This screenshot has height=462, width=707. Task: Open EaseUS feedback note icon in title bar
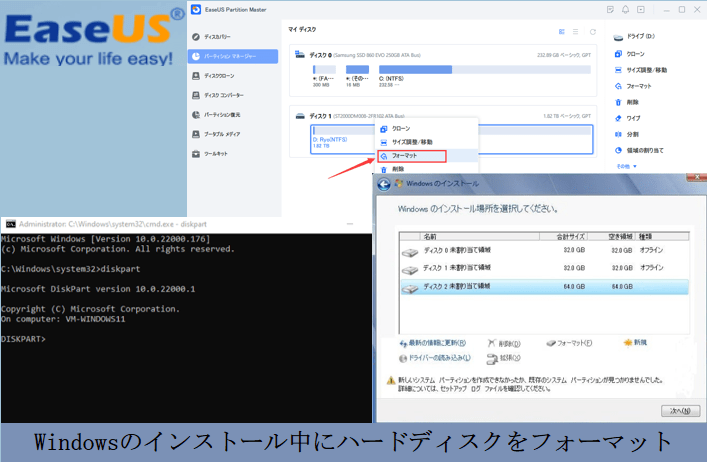610,9
